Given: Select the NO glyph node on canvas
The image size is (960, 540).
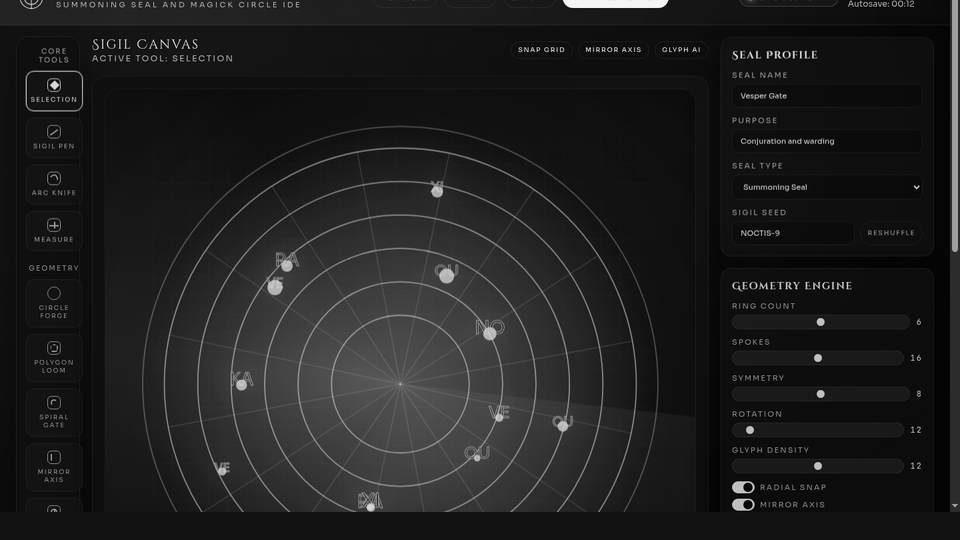Looking at the screenshot, I should click(x=490, y=334).
